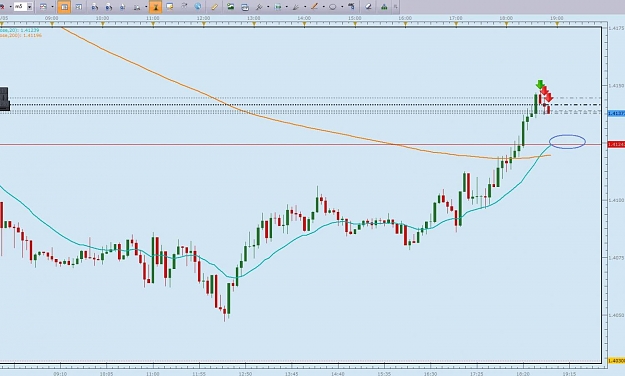
Task: Click the (close,200) orange moving average label
Action: tap(21, 35)
